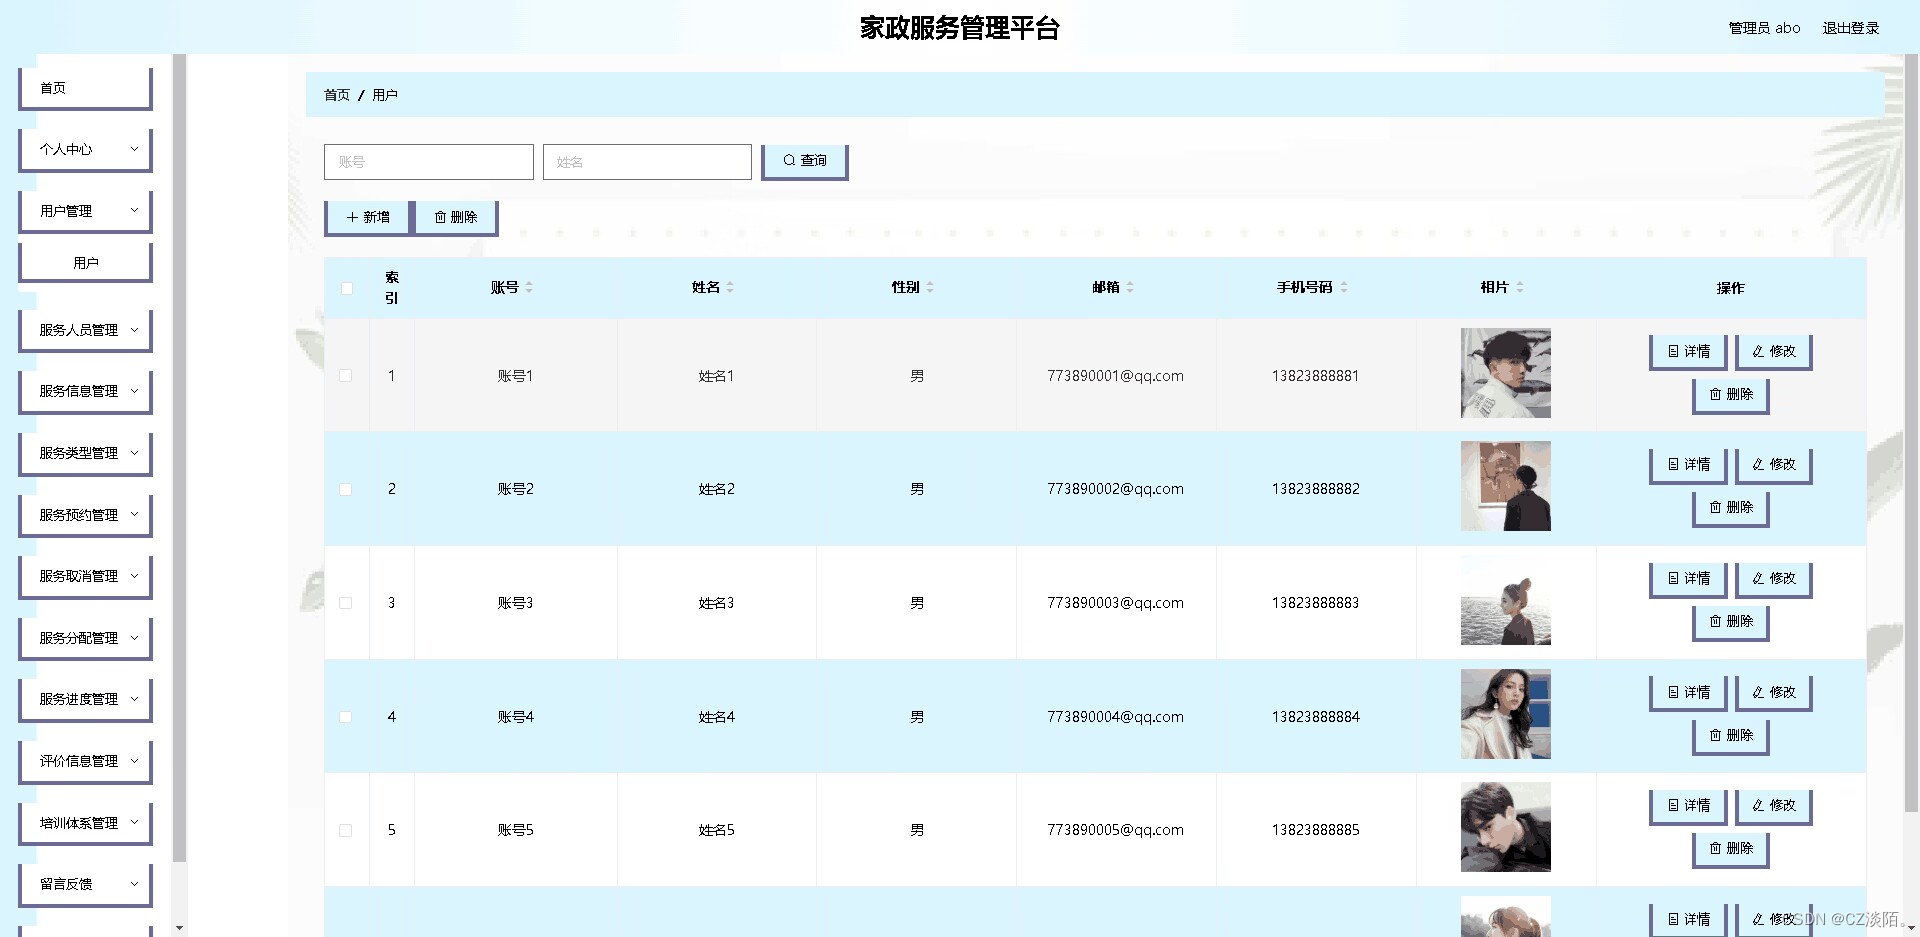The height and width of the screenshot is (937, 1920).
Task: Open 详情 for 账号4 row
Action: click(x=1688, y=693)
